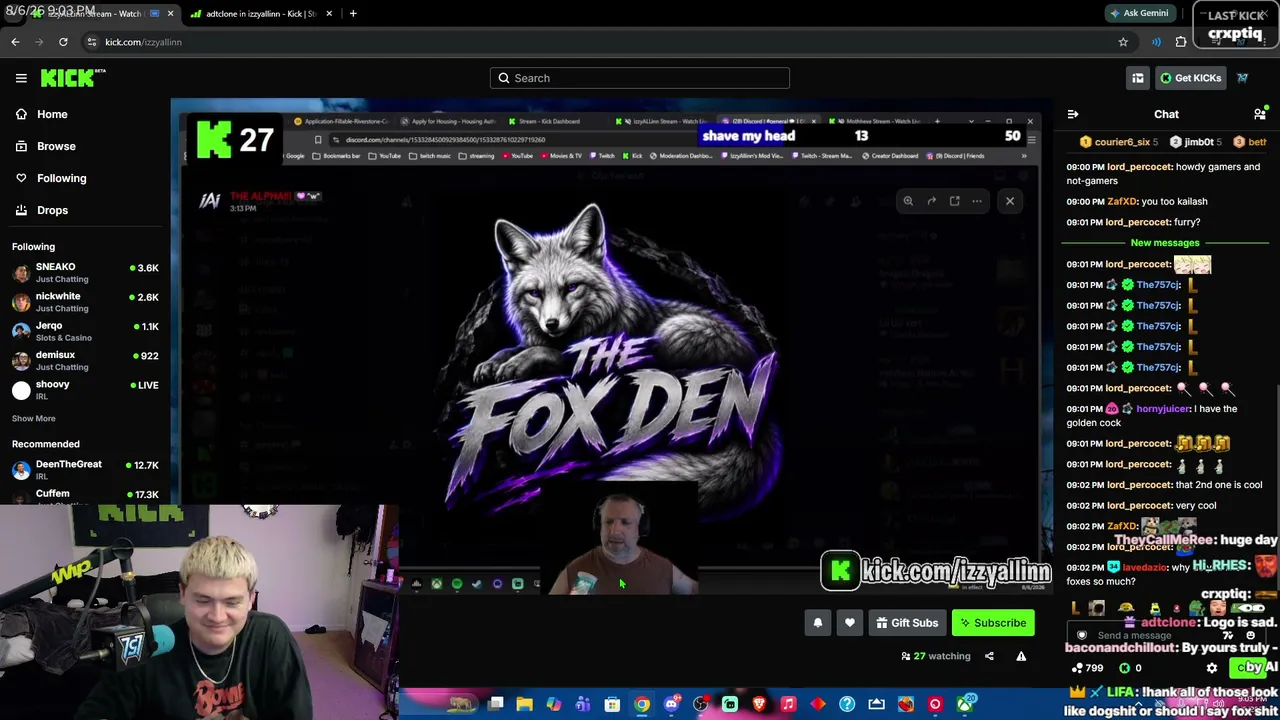Open the chat users list icon

(x=1260, y=115)
